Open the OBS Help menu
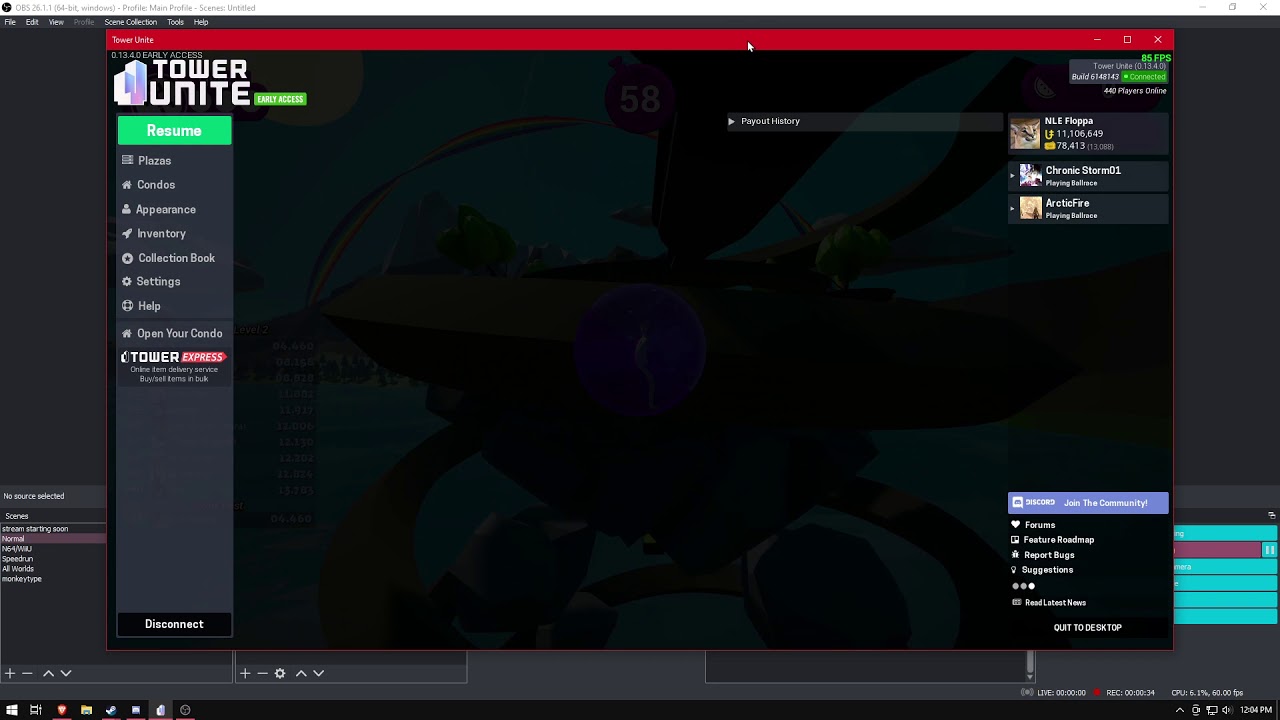Screen dimensions: 1280x720 coord(201,22)
